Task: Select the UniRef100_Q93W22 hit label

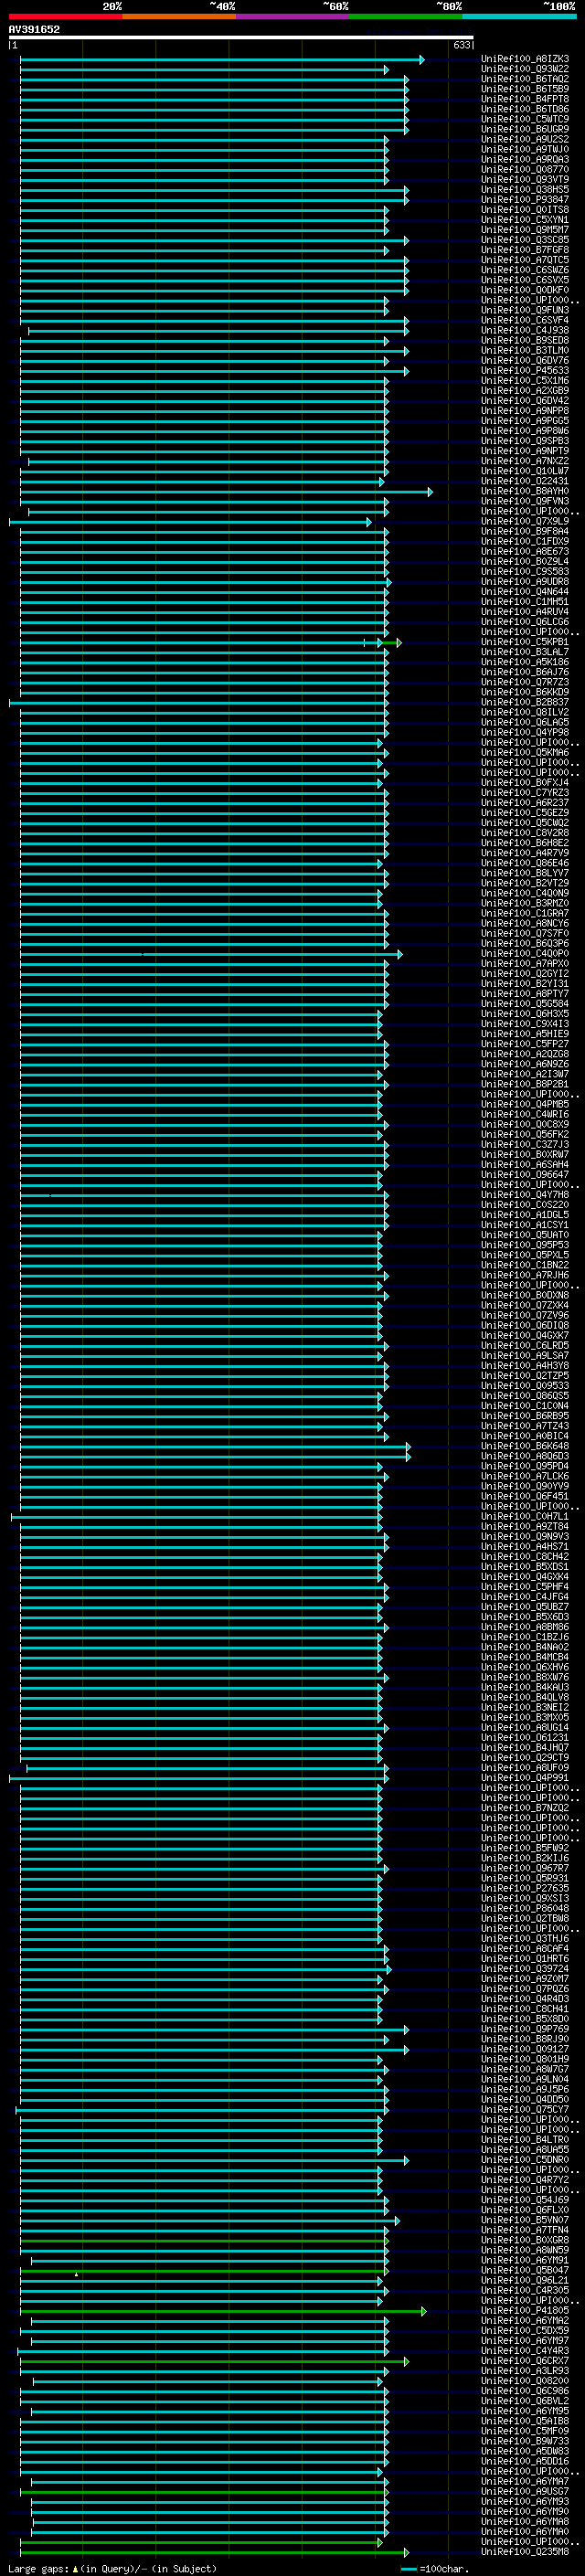Action: [525, 69]
